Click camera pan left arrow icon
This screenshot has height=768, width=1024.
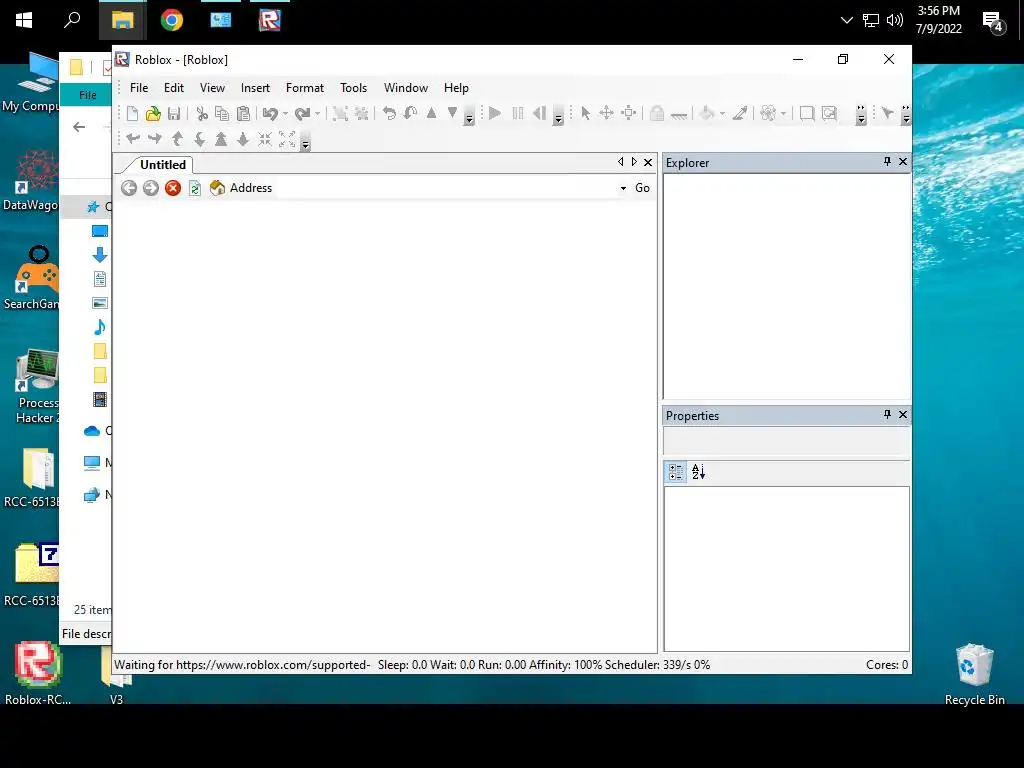[133, 138]
